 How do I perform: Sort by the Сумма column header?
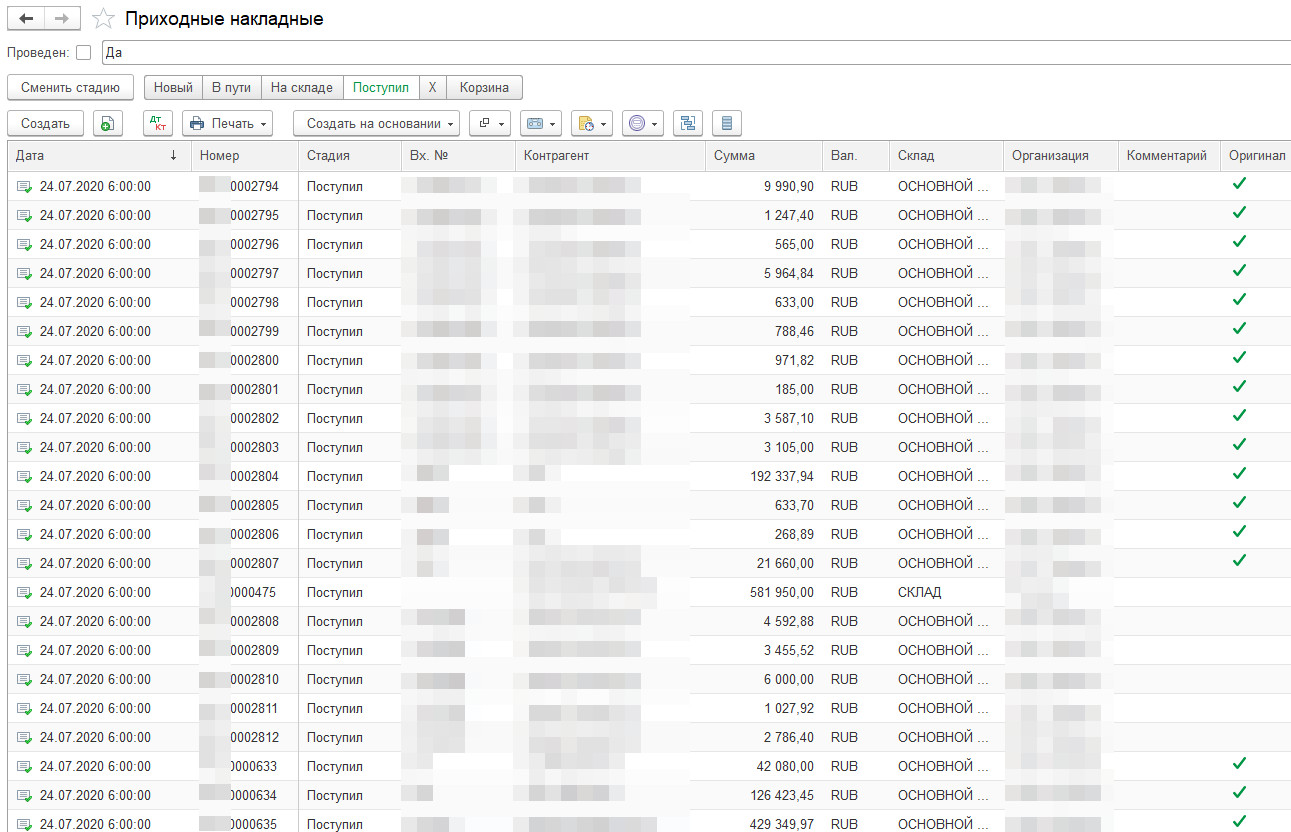click(x=735, y=155)
